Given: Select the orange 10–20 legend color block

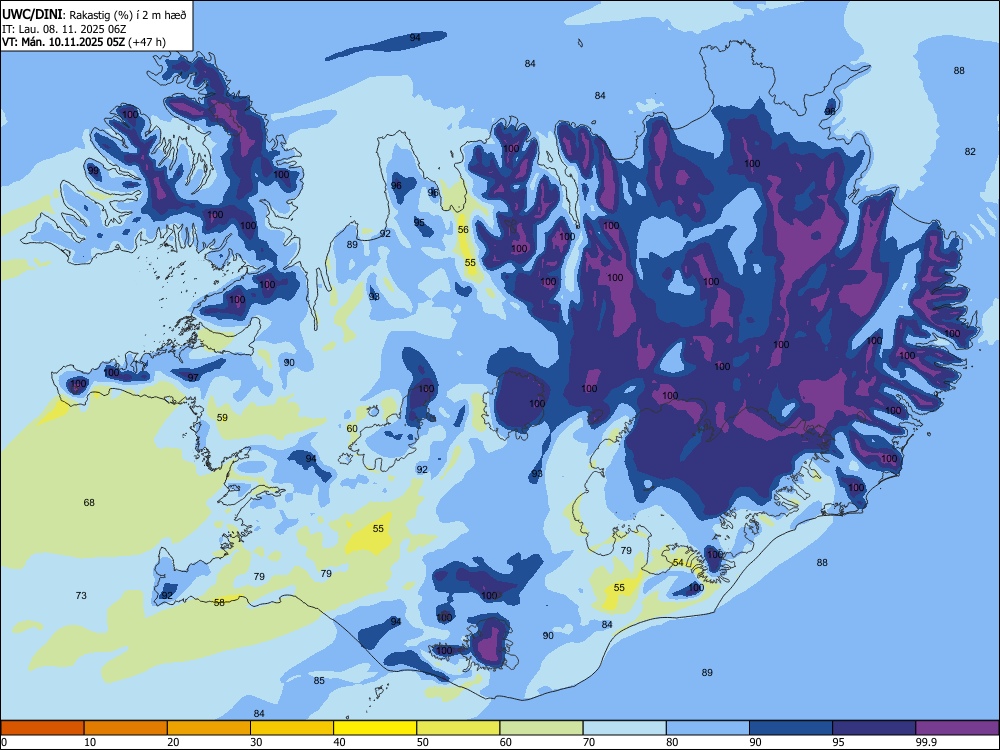Looking at the screenshot, I should point(126,728).
